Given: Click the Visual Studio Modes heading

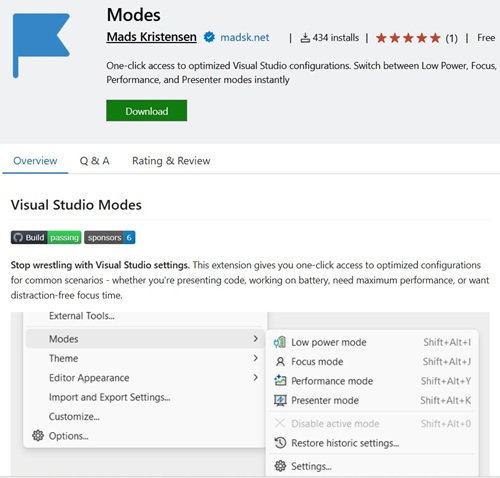Looking at the screenshot, I should pos(76,205).
